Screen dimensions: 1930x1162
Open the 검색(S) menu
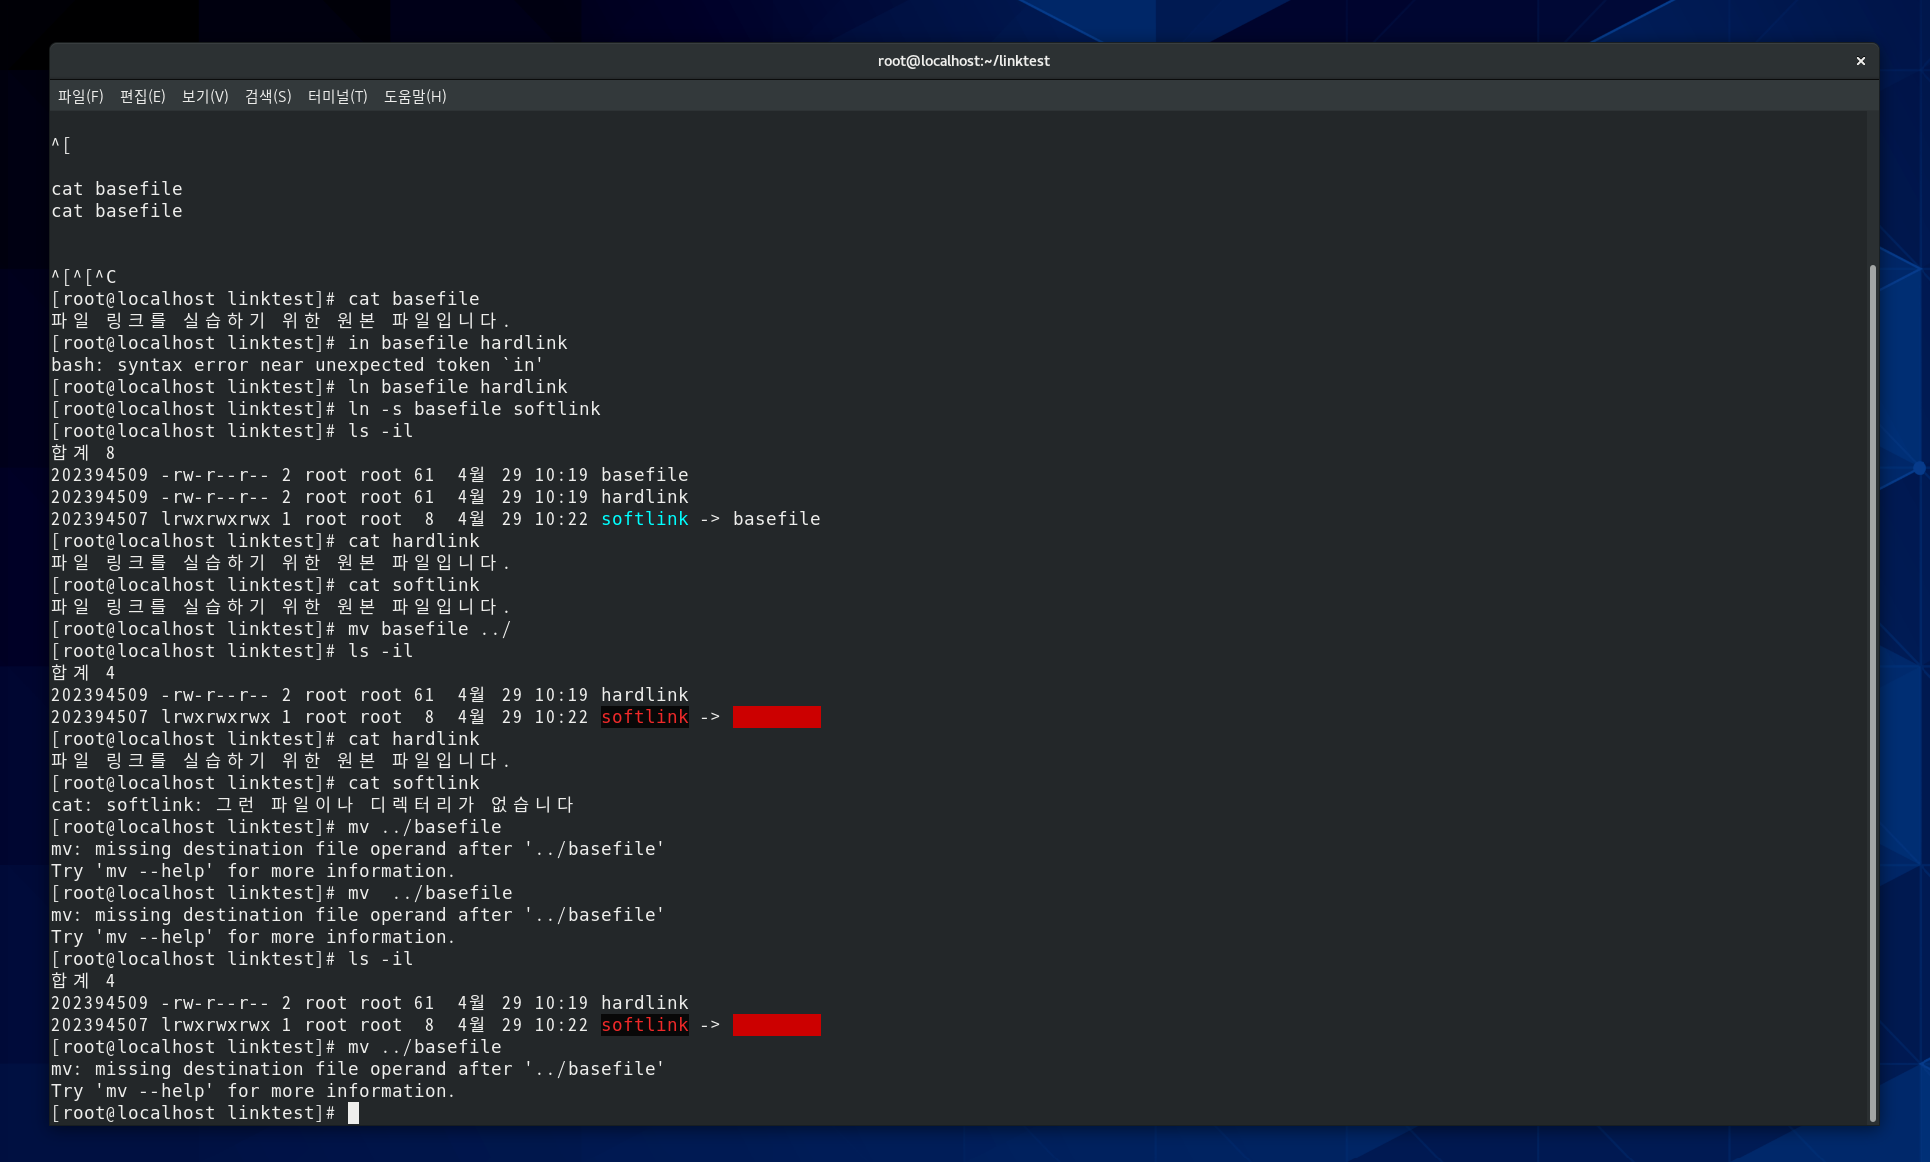click(x=268, y=96)
